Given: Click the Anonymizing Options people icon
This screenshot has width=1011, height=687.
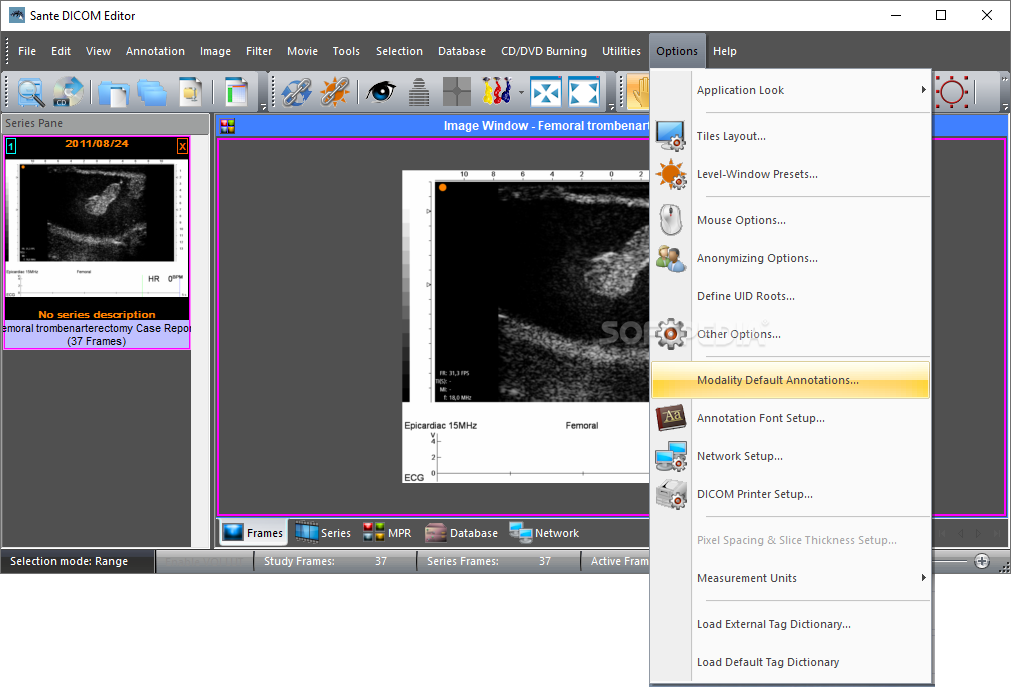Looking at the screenshot, I should click(671, 258).
